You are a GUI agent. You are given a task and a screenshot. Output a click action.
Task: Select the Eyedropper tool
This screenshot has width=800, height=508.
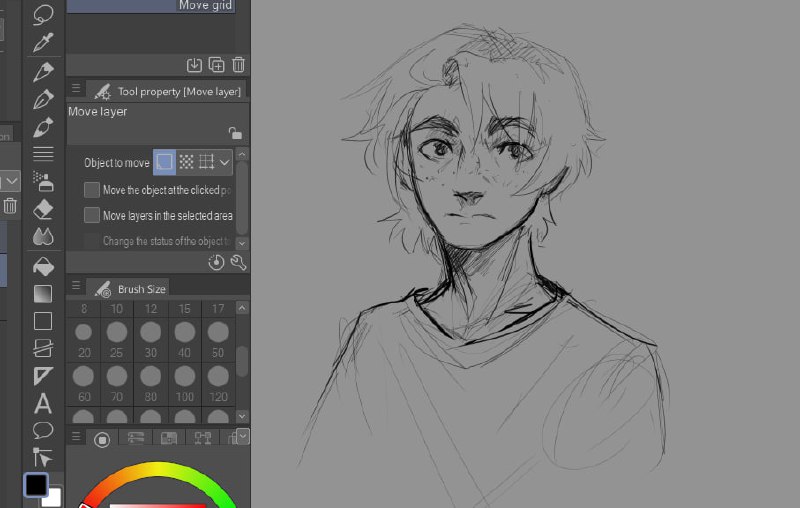click(x=43, y=42)
